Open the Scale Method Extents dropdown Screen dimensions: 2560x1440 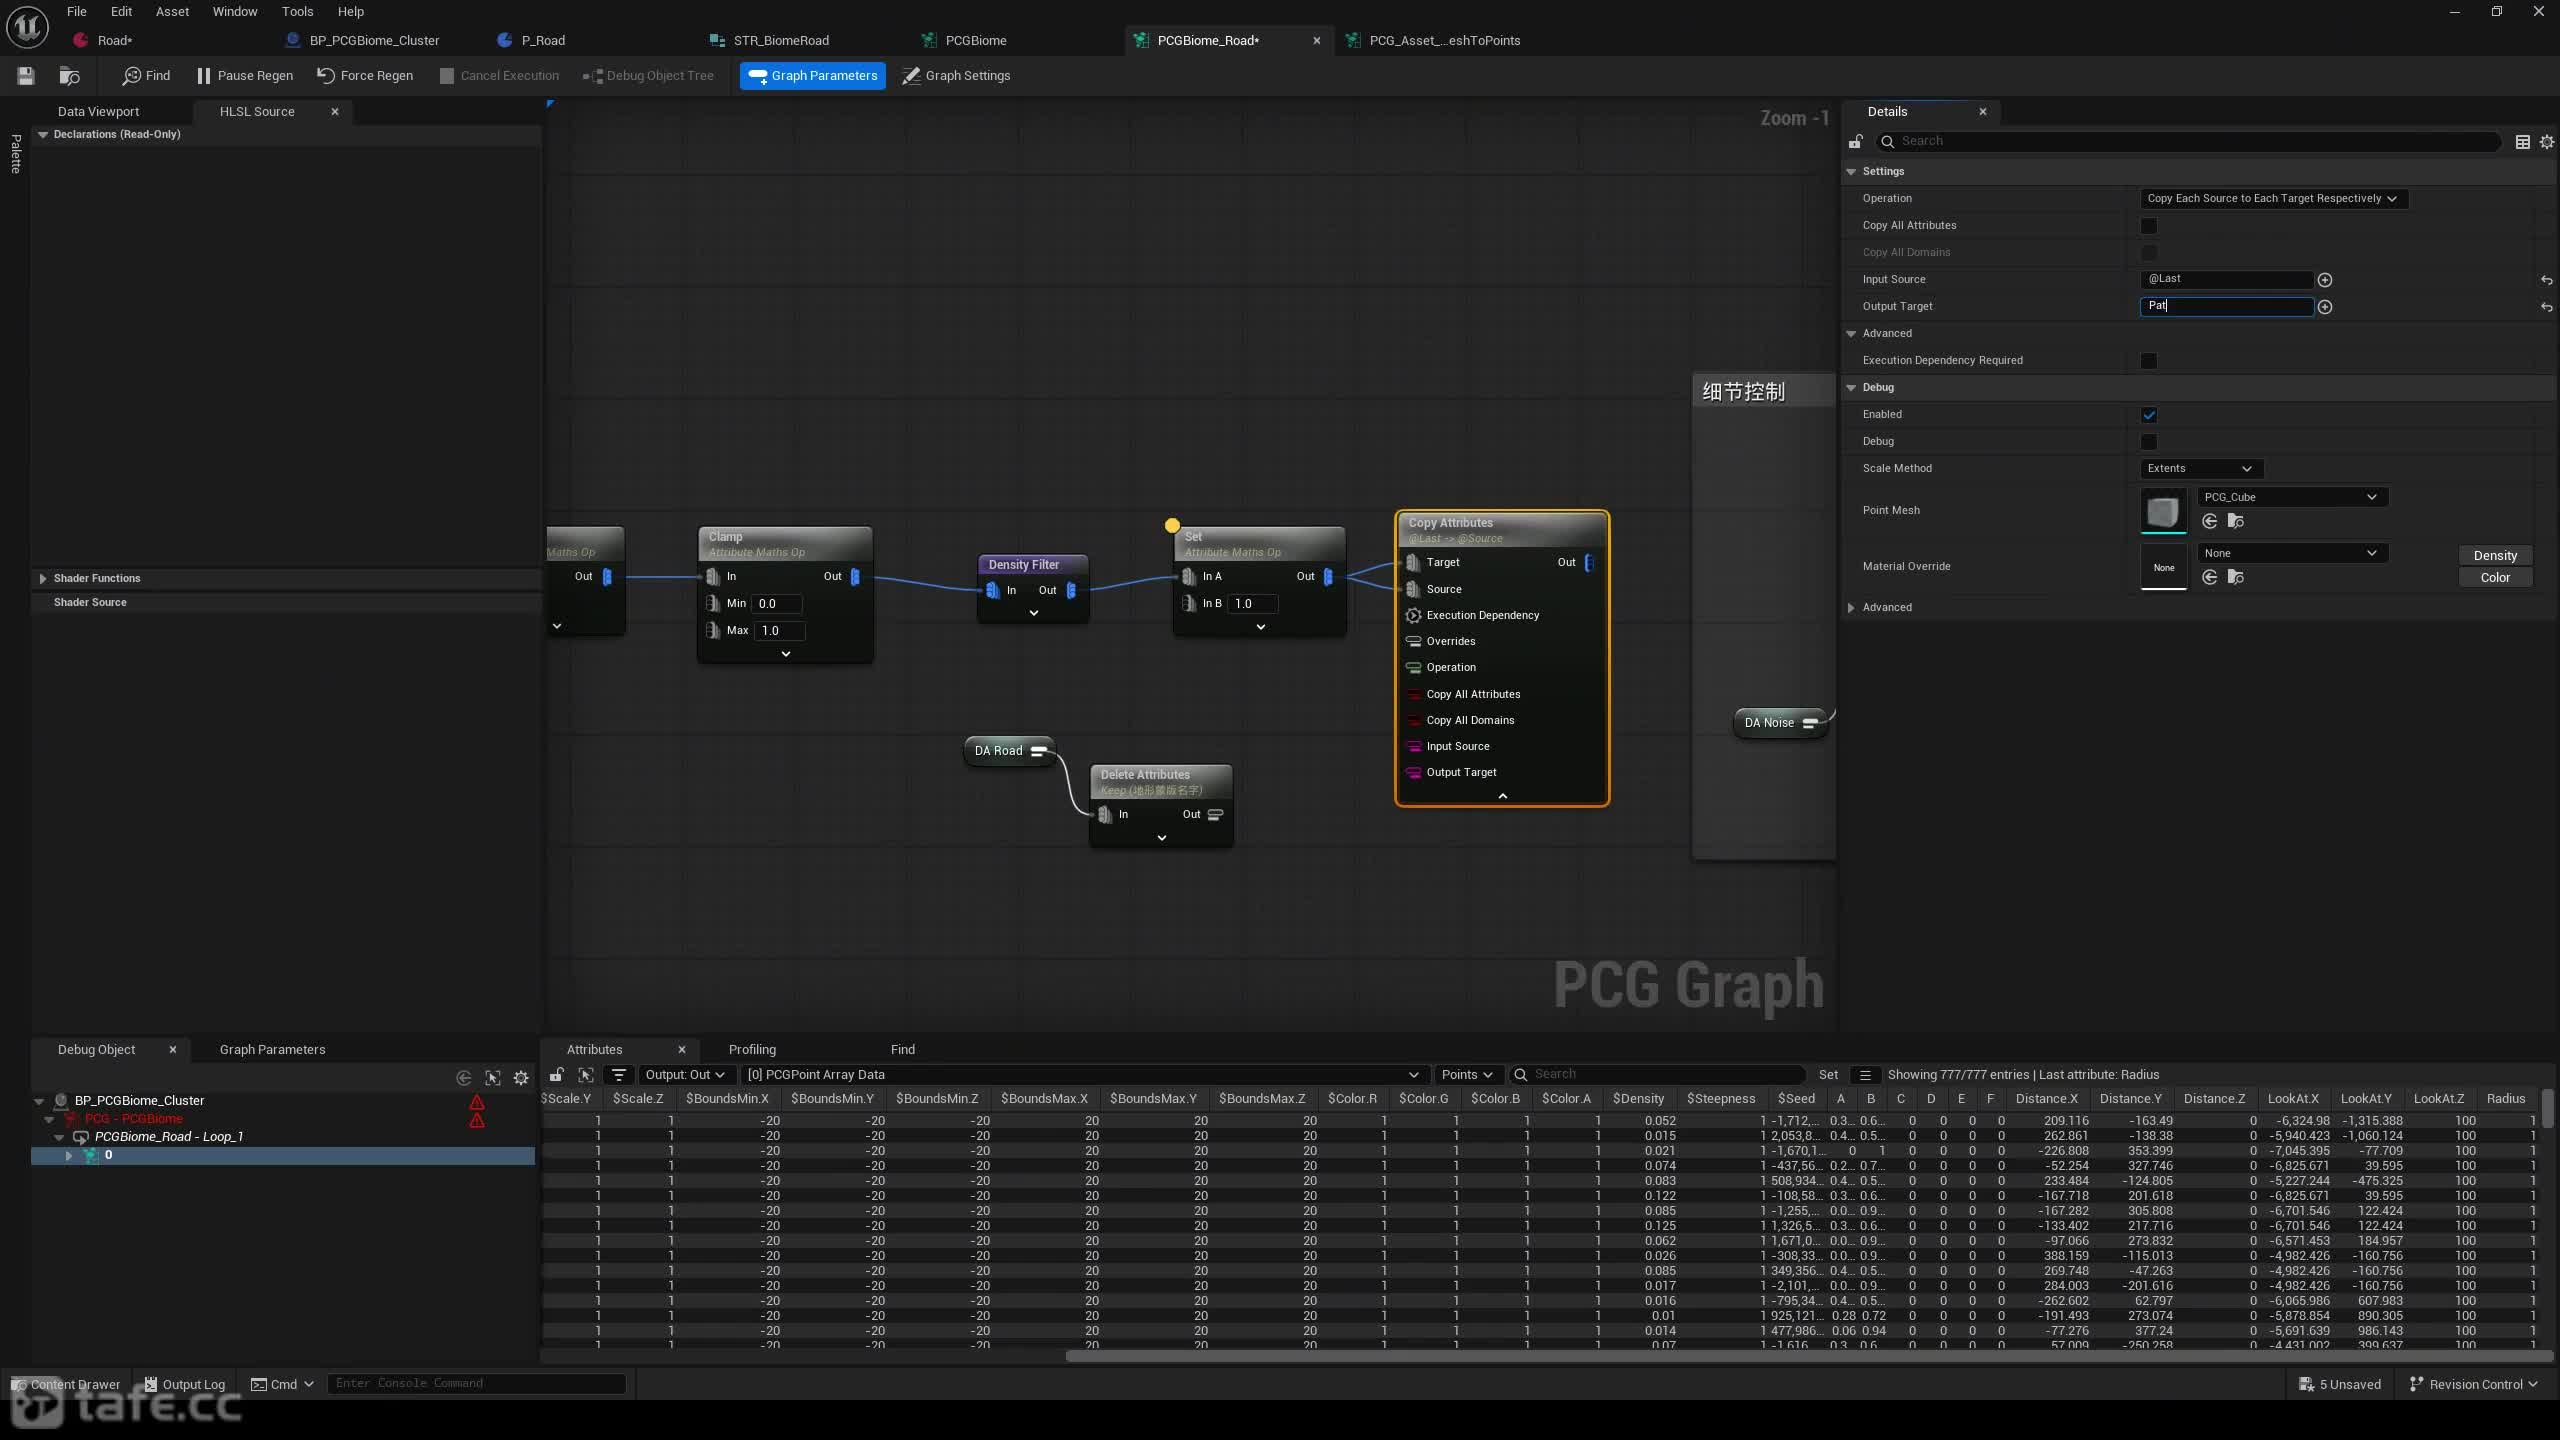coord(2200,469)
